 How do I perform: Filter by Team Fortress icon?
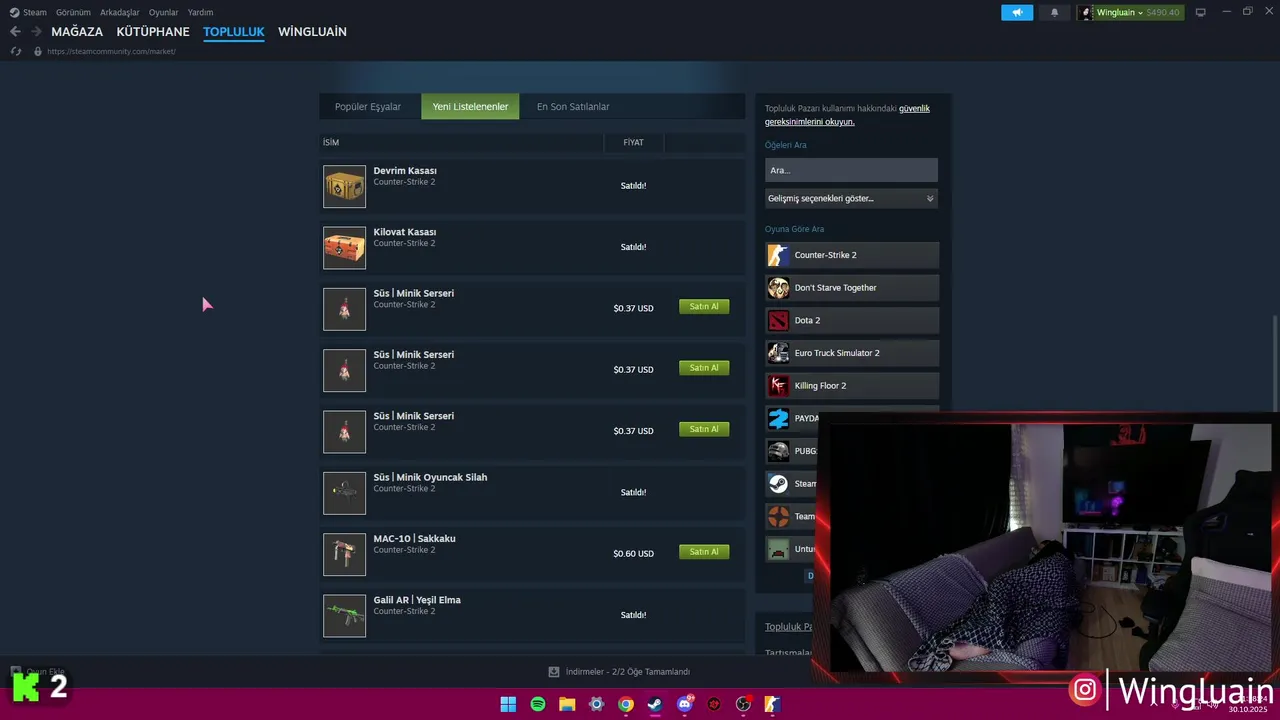pyautogui.click(x=778, y=516)
